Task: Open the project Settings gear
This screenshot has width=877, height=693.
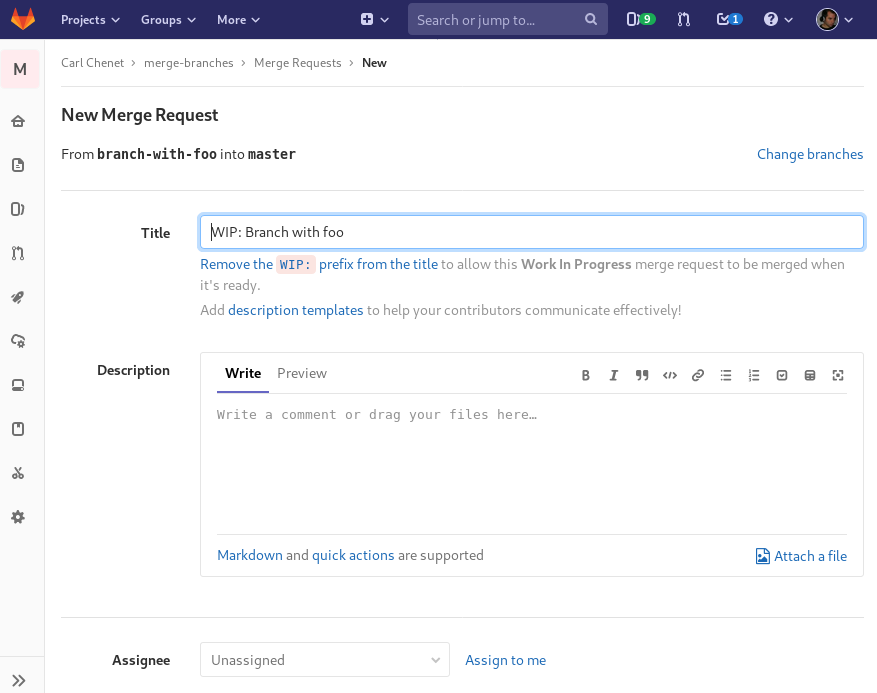Action: click(x=18, y=517)
